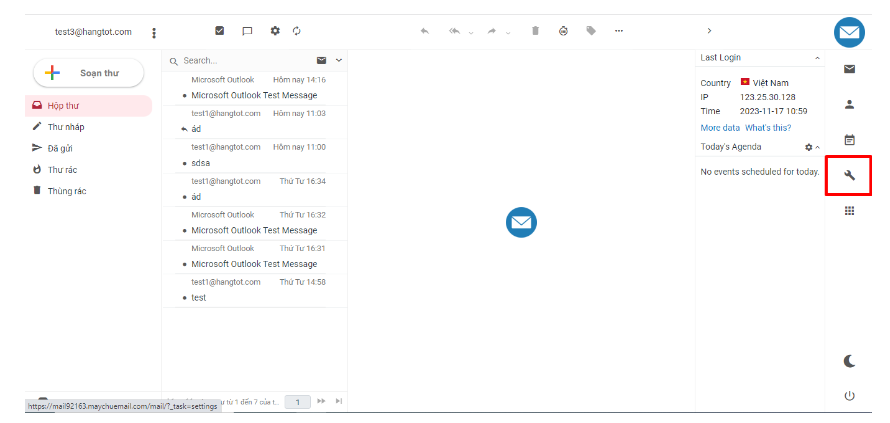The width and height of the screenshot is (890, 423).
Task: Click the envelope filter icon beside search
Action: (321, 60)
